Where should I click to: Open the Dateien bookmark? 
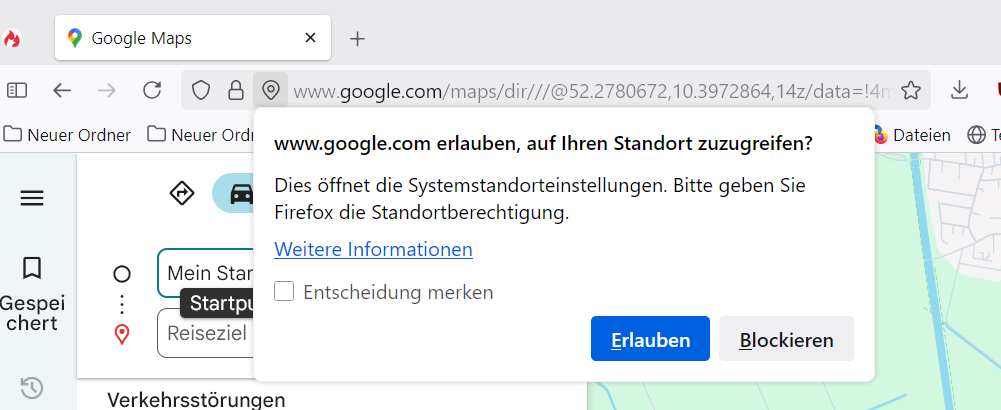[x=912, y=135]
